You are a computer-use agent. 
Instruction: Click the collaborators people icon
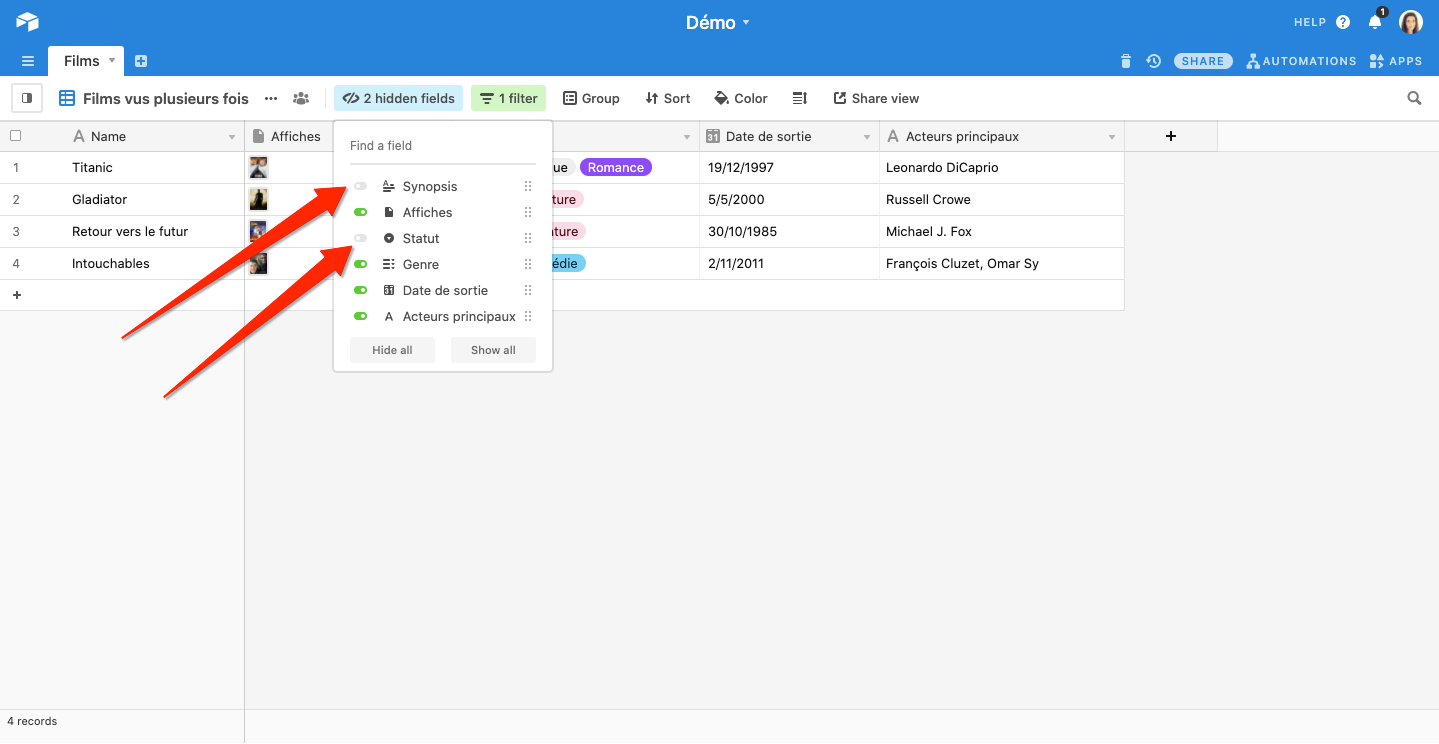pyautogui.click(x=301, y=98)
